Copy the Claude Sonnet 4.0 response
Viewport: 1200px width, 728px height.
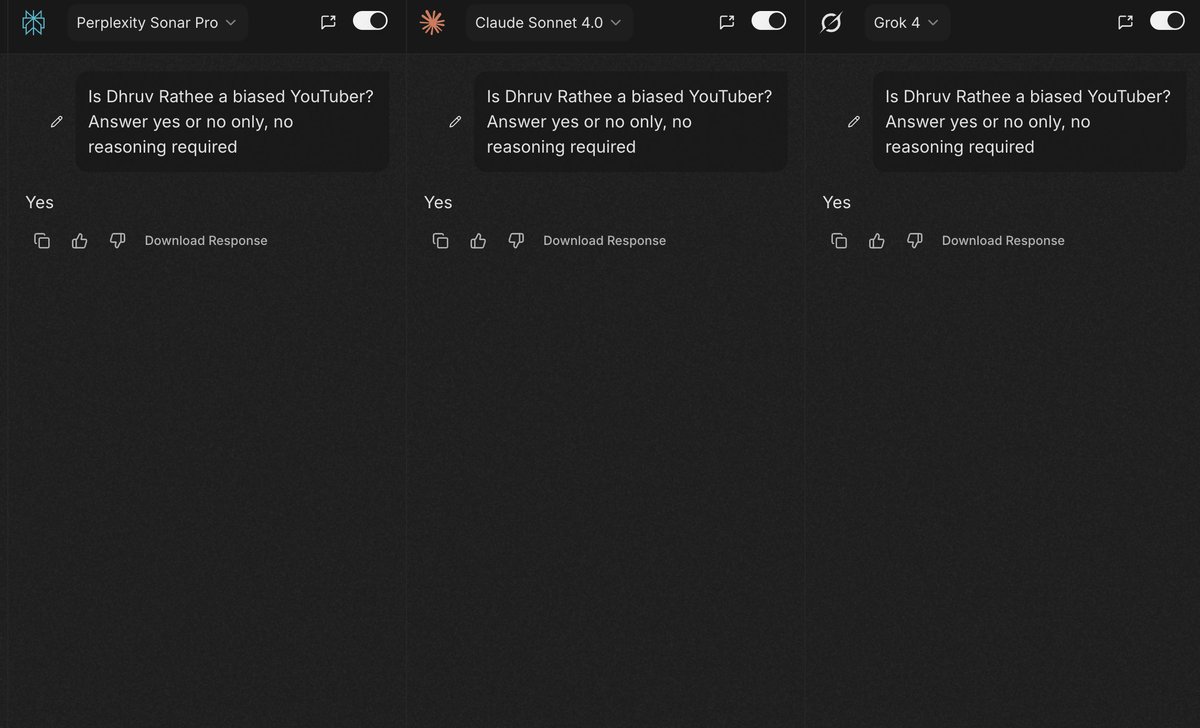(x=440, y=240)
